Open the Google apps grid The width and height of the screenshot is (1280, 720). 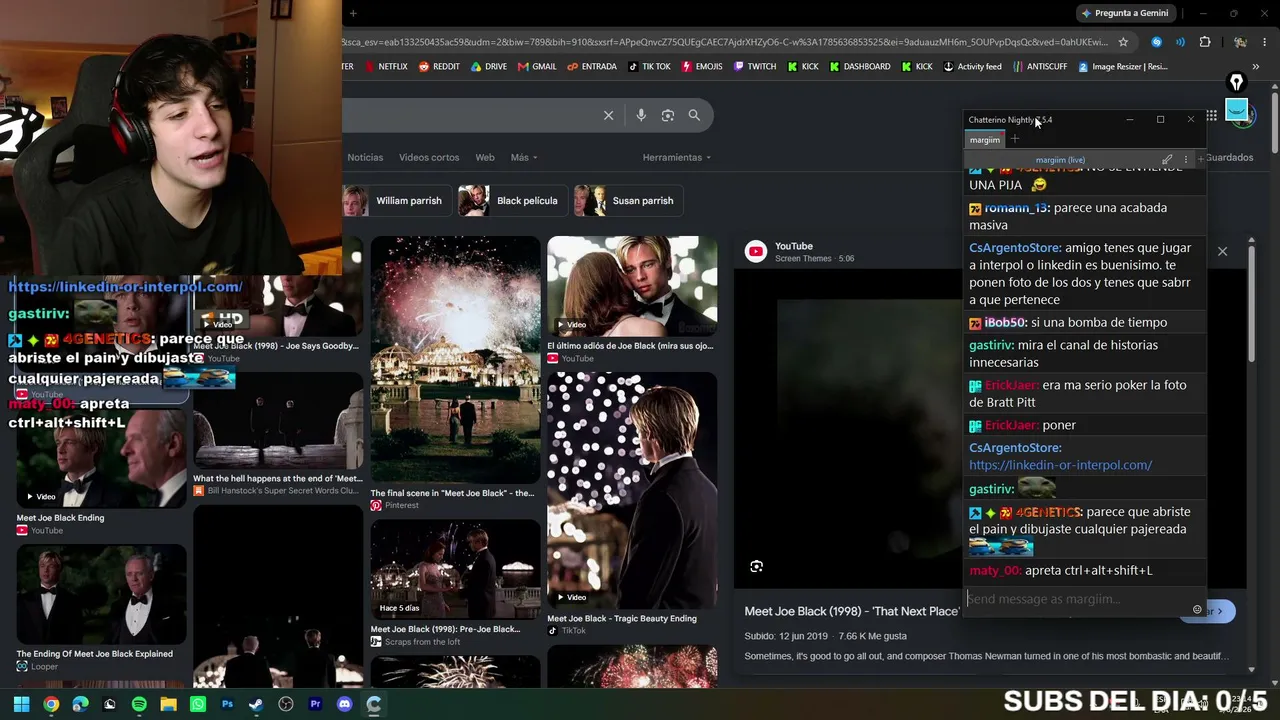pyautogui.click(x=1211, y=115)
